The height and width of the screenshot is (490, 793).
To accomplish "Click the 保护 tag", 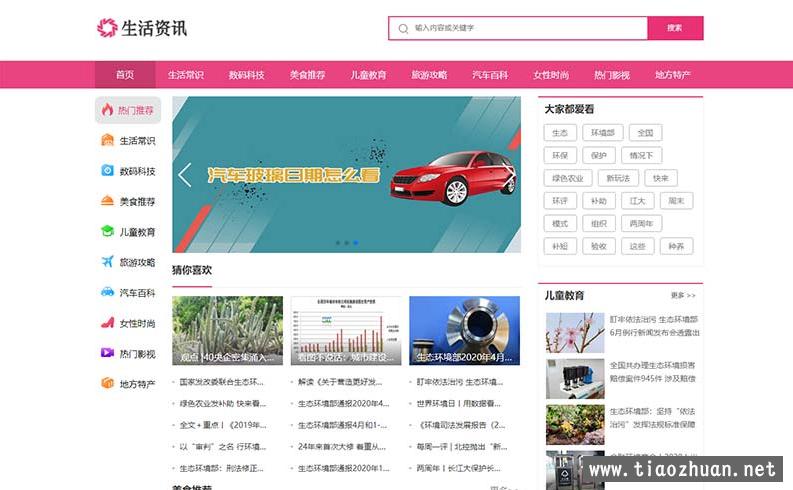I will [599, 156].
